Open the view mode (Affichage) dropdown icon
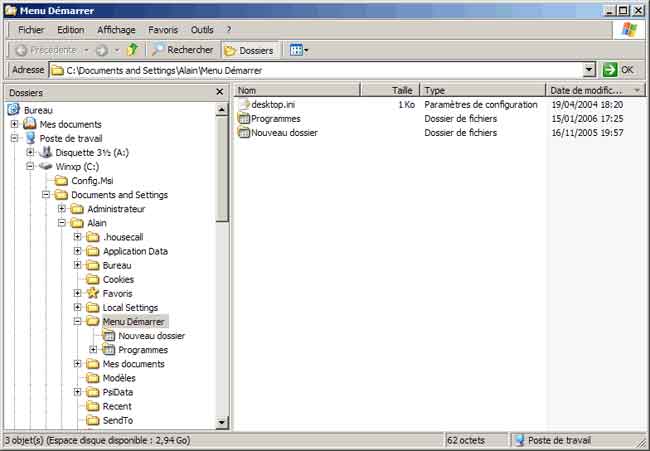The width and height of the screenshot is (650, 451). 298,50
